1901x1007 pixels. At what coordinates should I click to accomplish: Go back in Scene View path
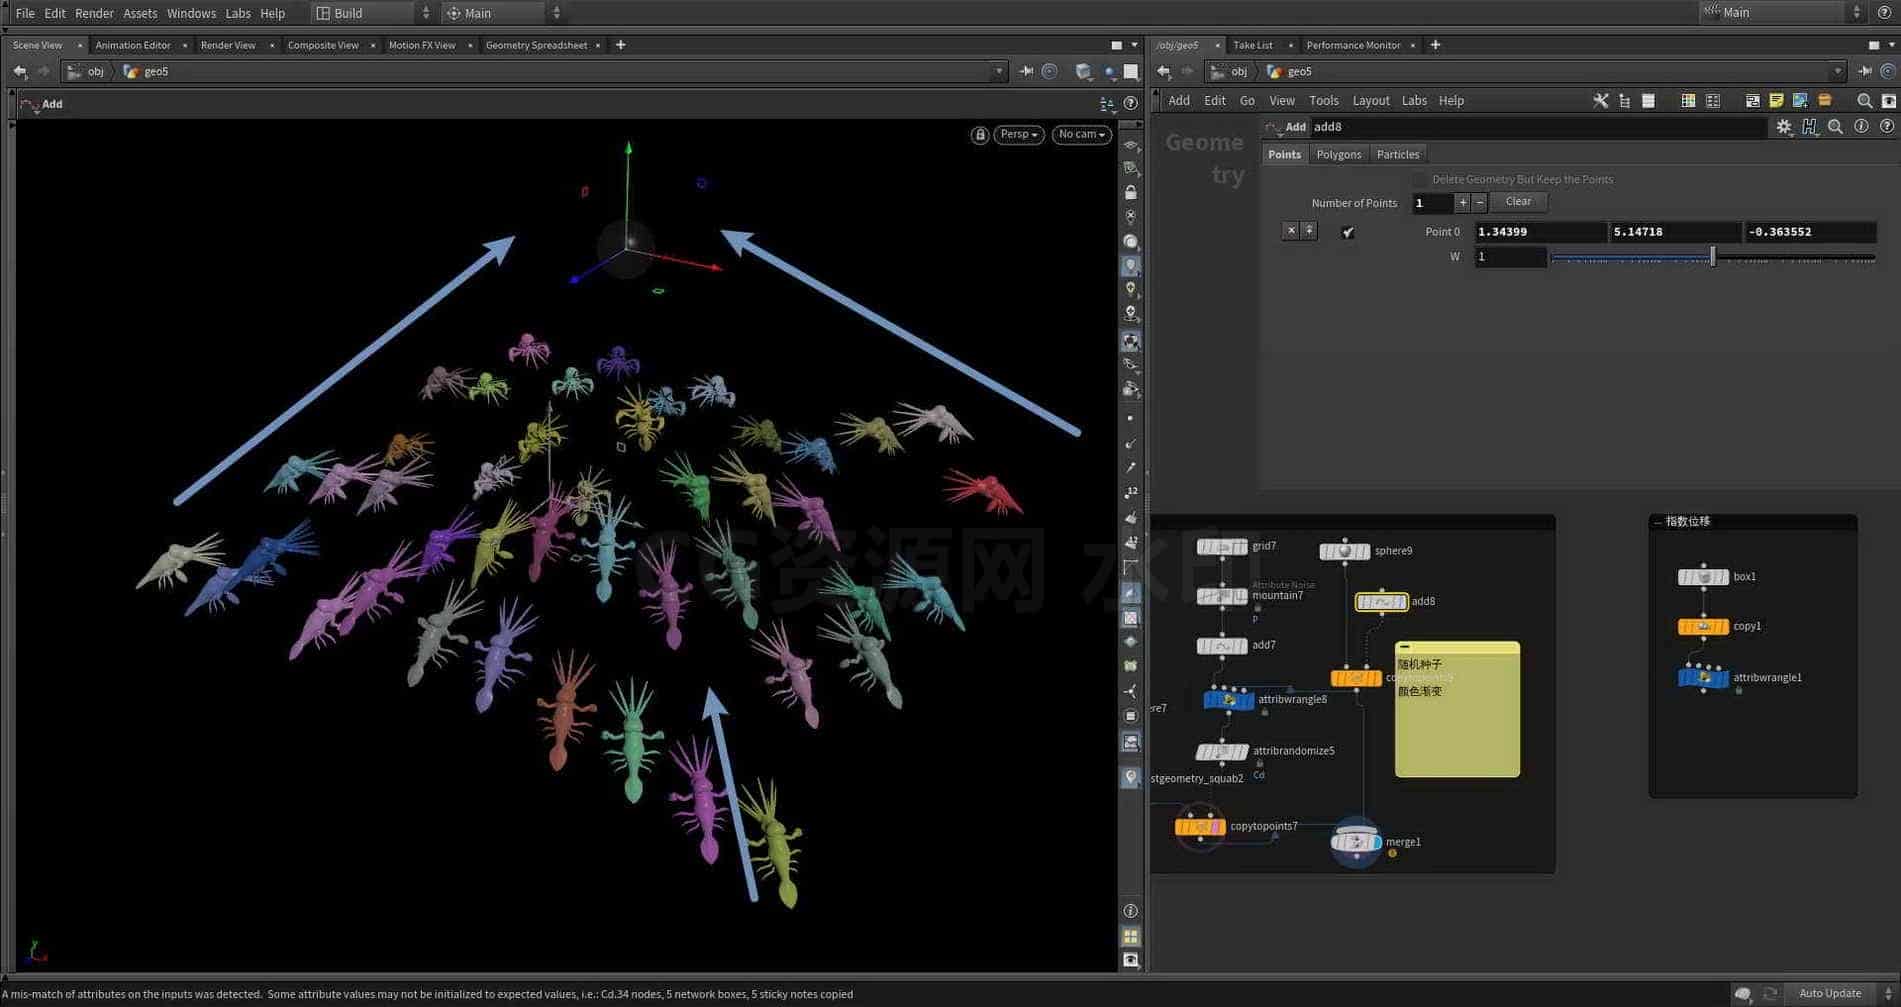20,71
